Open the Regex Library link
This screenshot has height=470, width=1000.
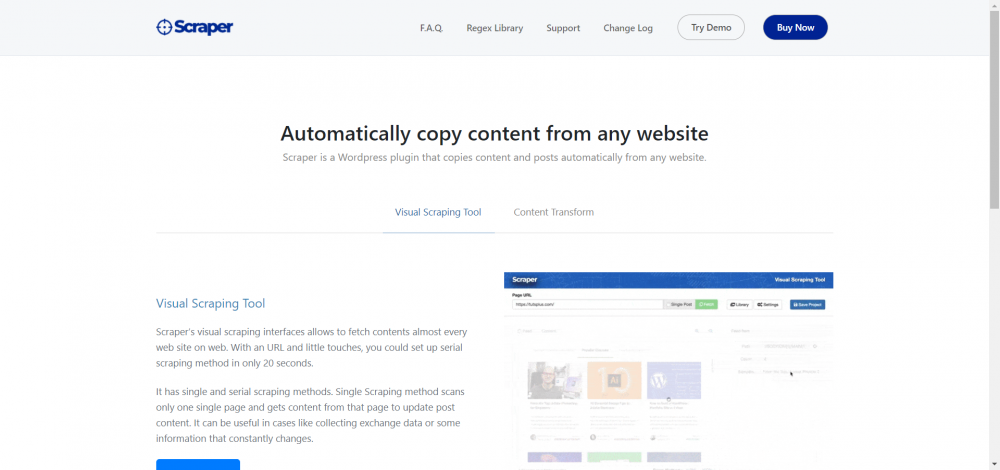pyautogui.click(x=494, y=28)
